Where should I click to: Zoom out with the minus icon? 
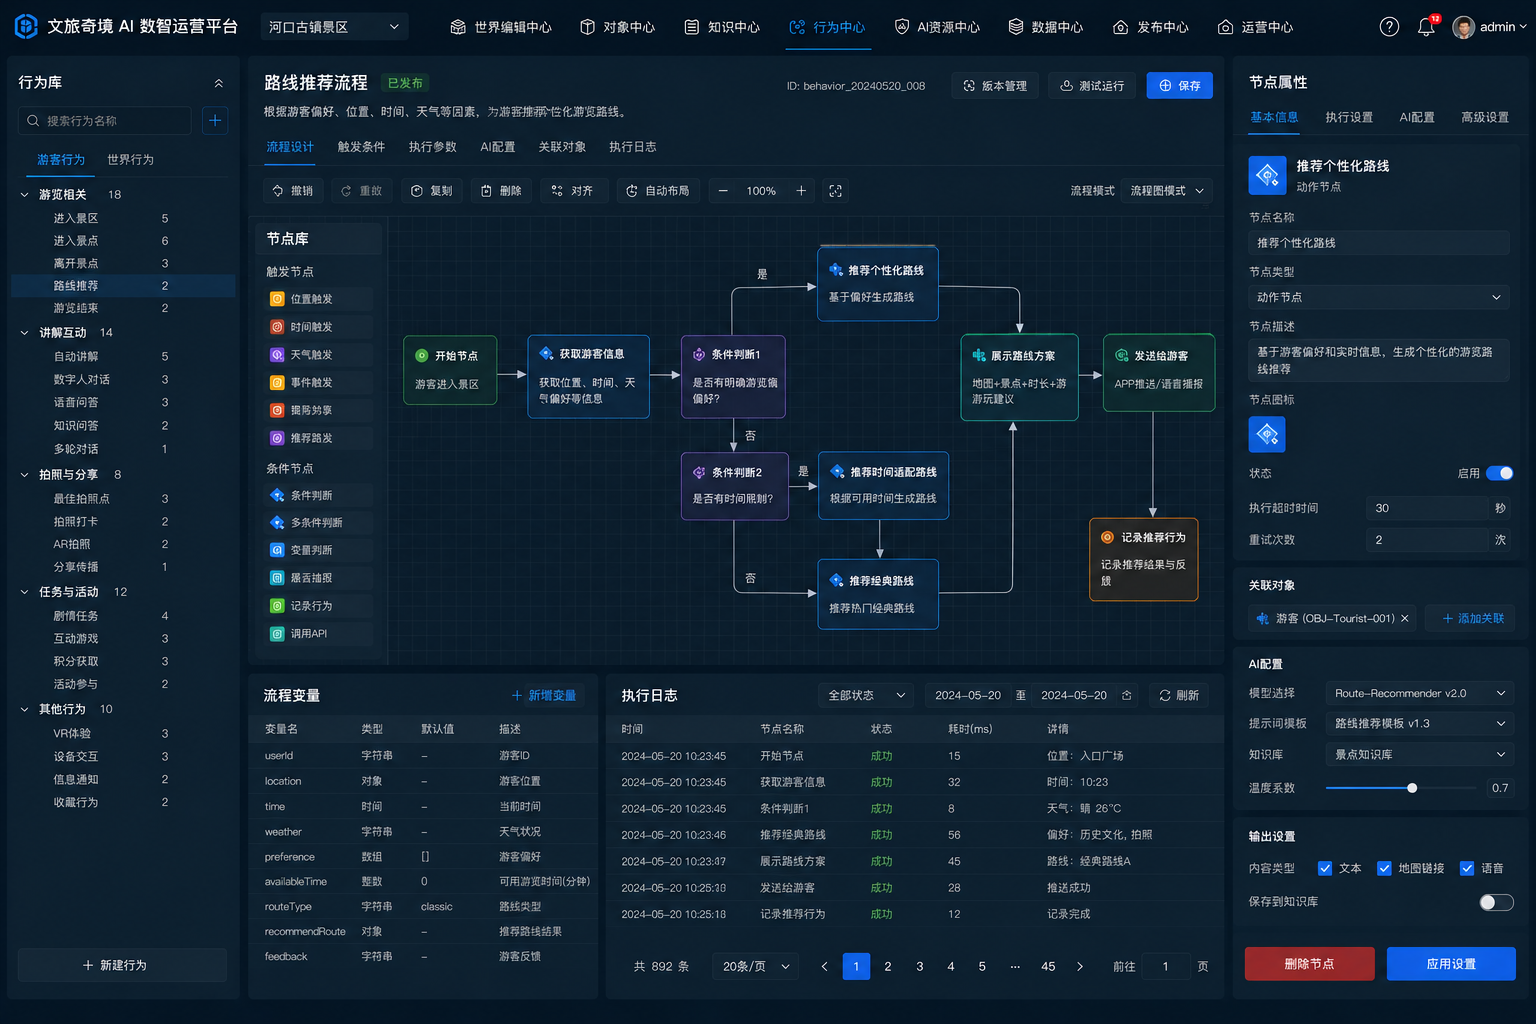click(x=723, y=191)
